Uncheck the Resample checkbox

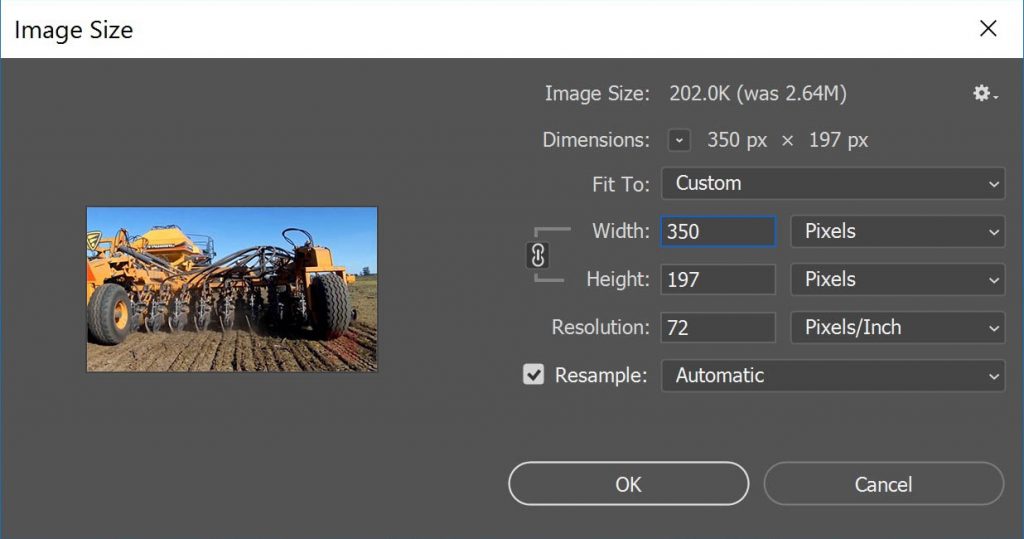coord(534,374)
